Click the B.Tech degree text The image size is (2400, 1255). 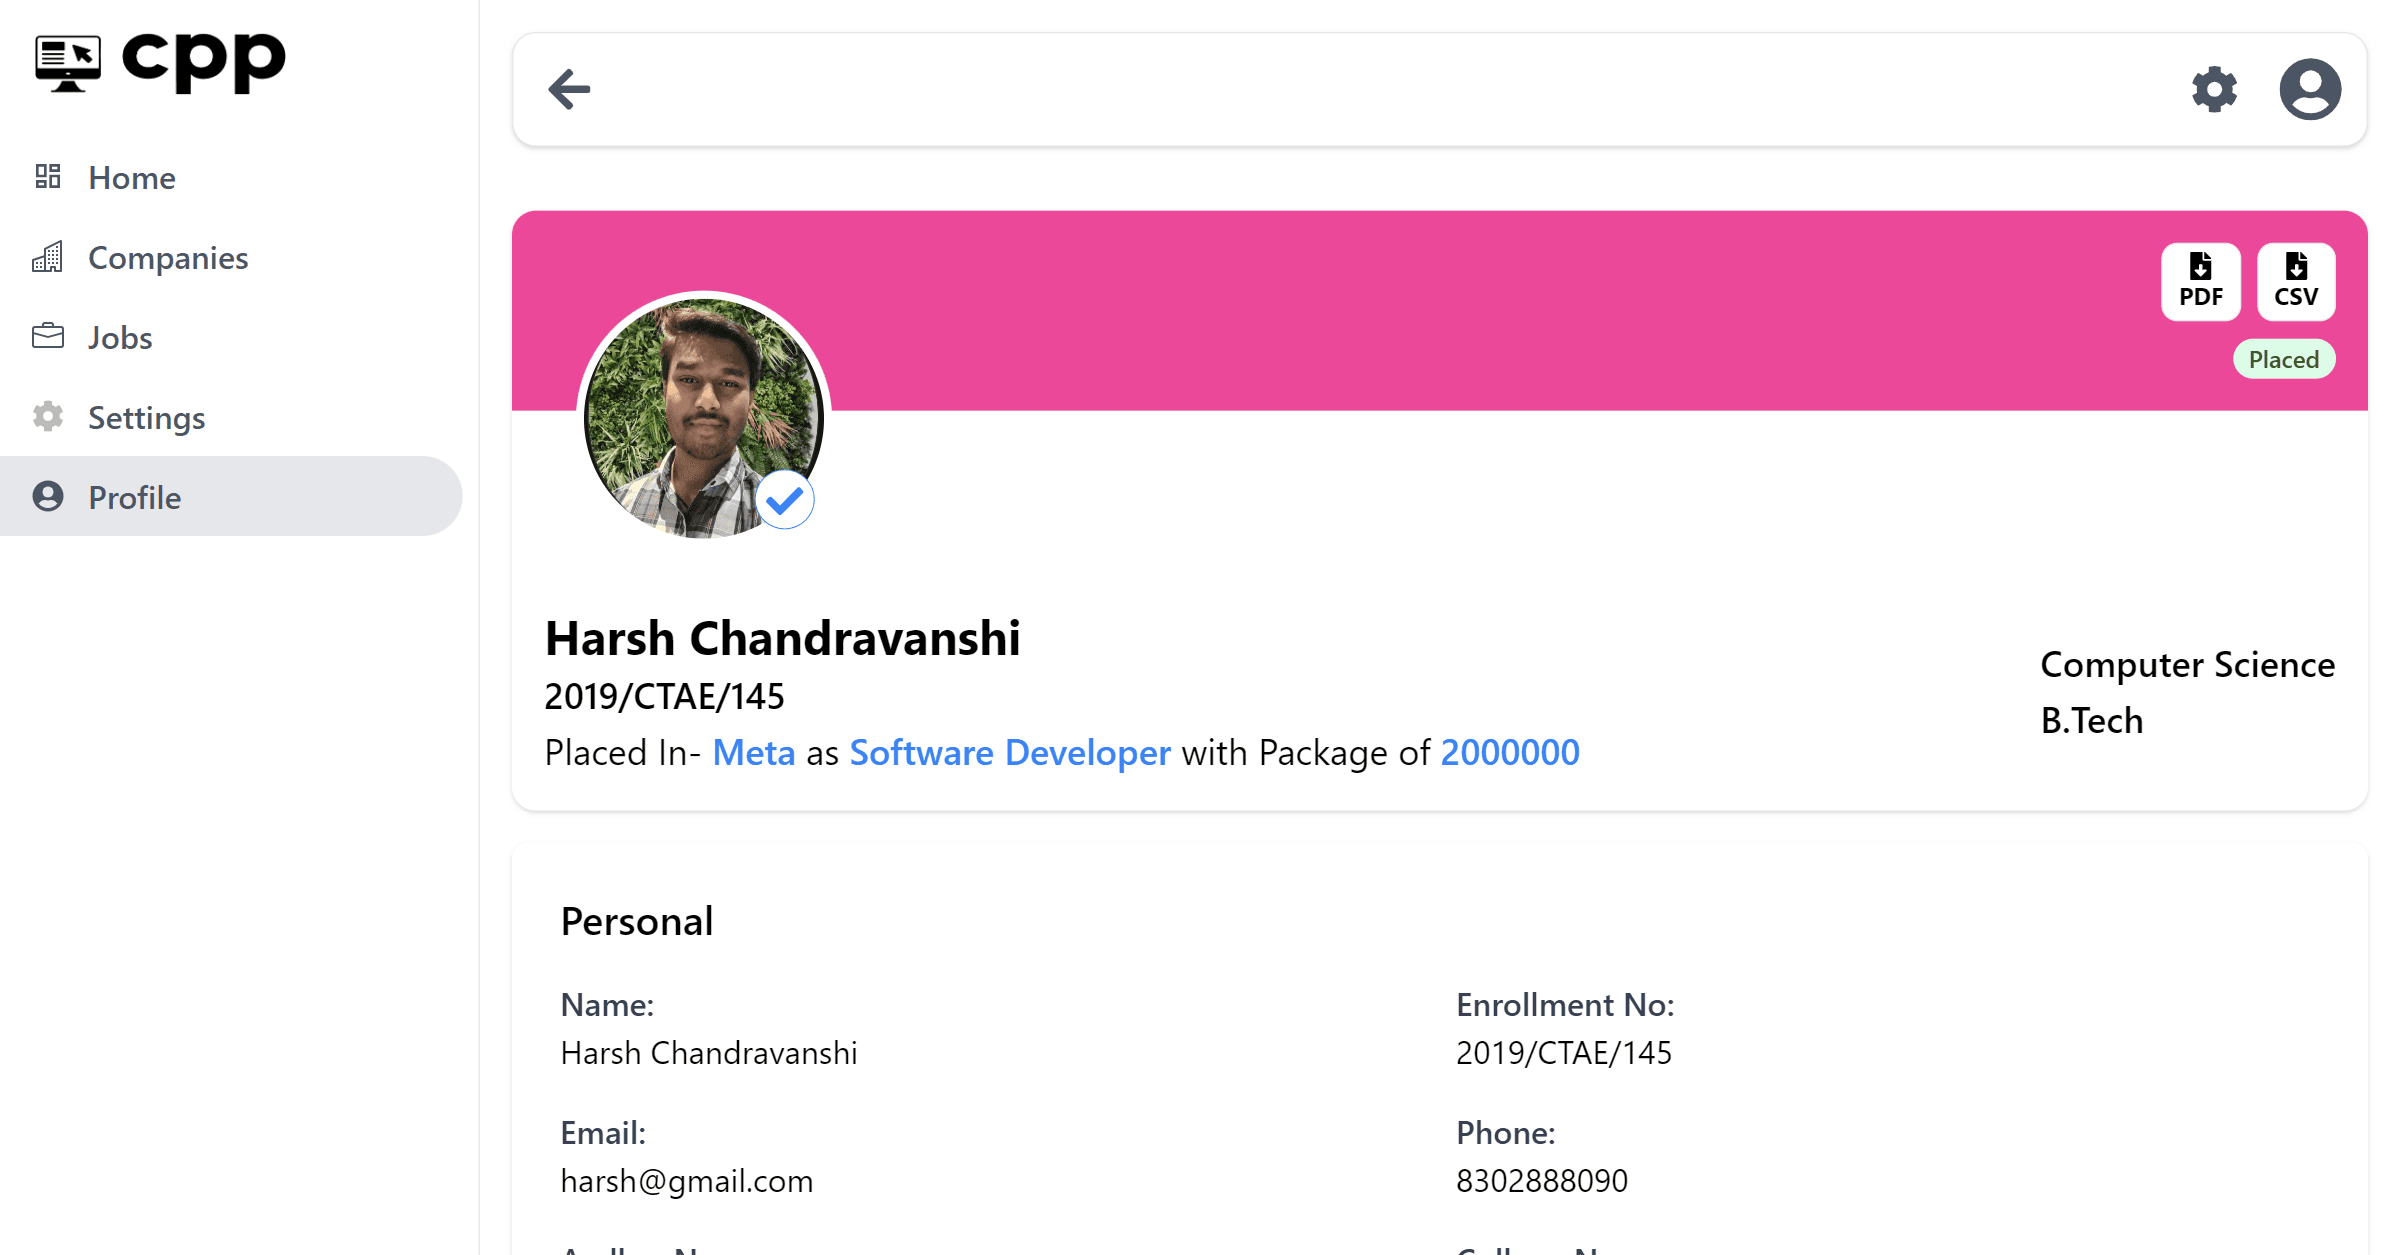(2091, 720)
